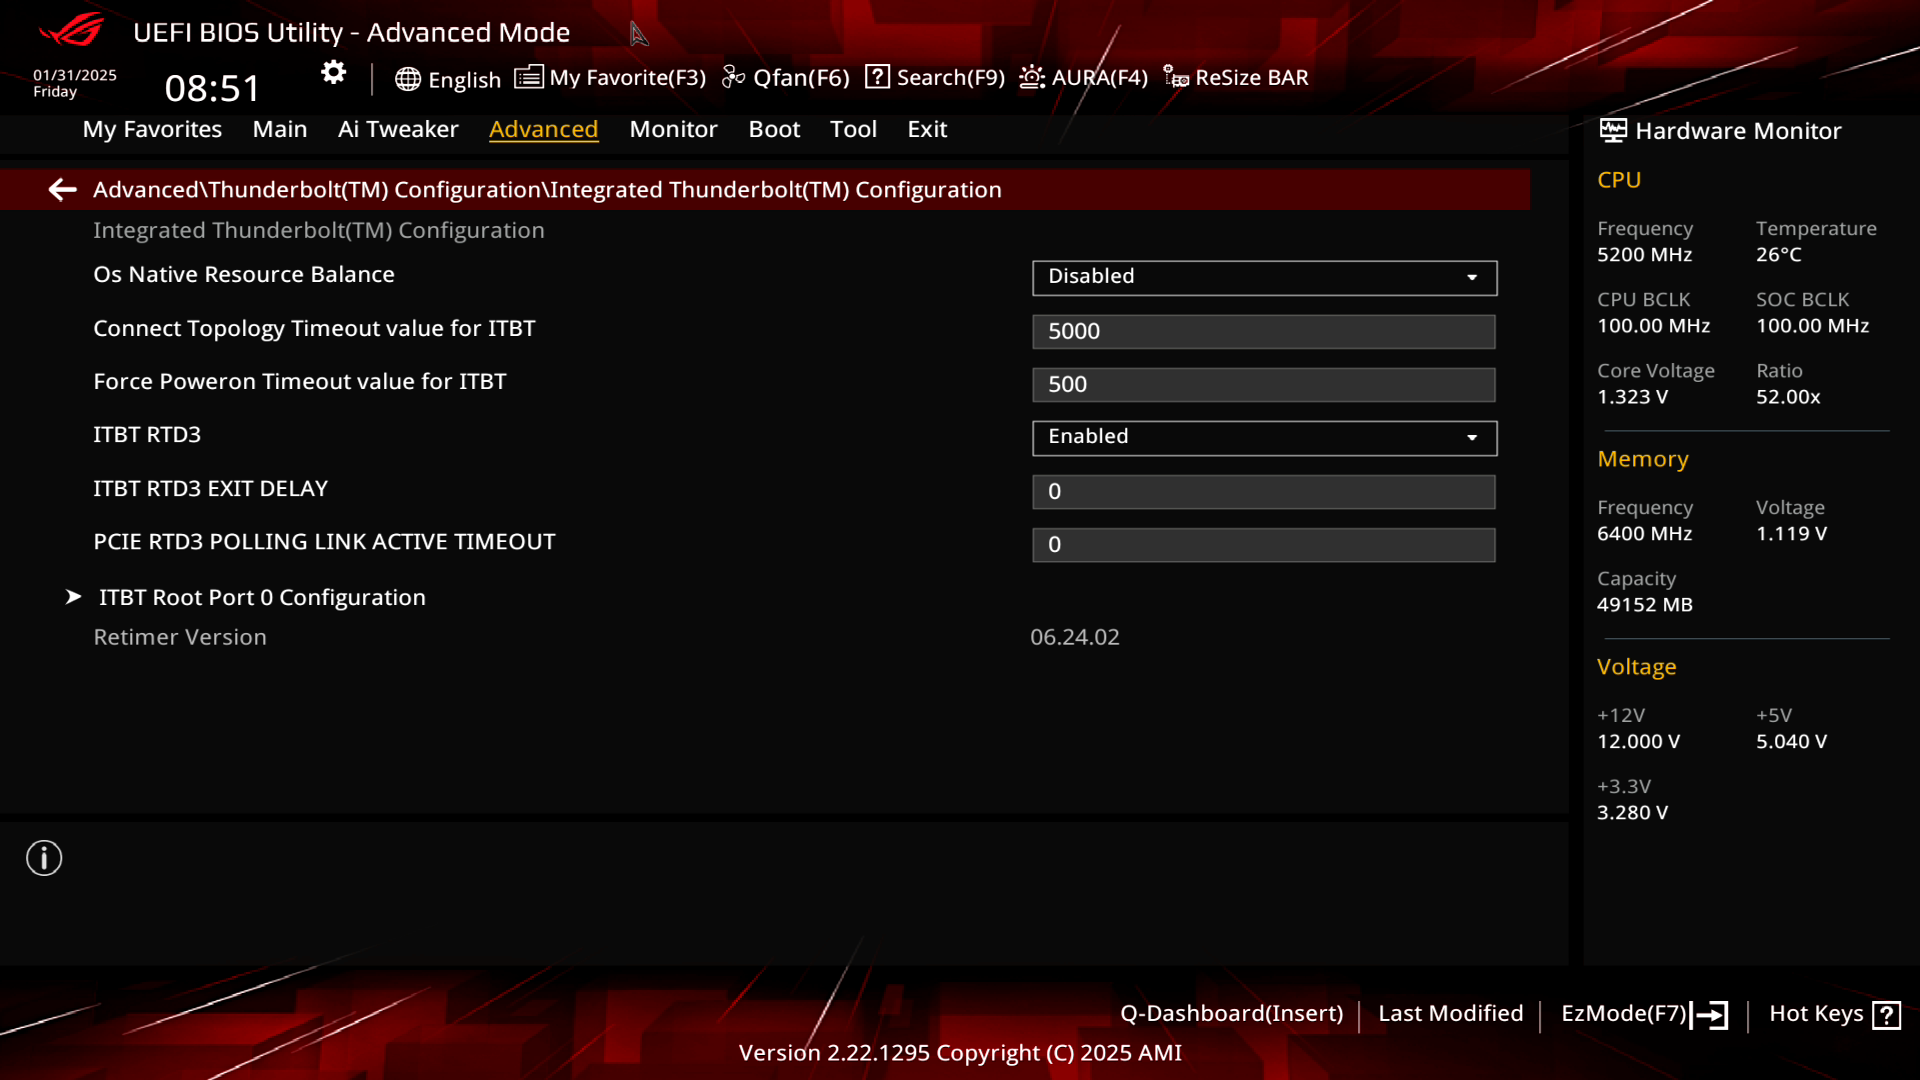The width and height of the screenshot is (1920, 1080).
Task: Click the info circle icon
Action: [x=44, y=858]
